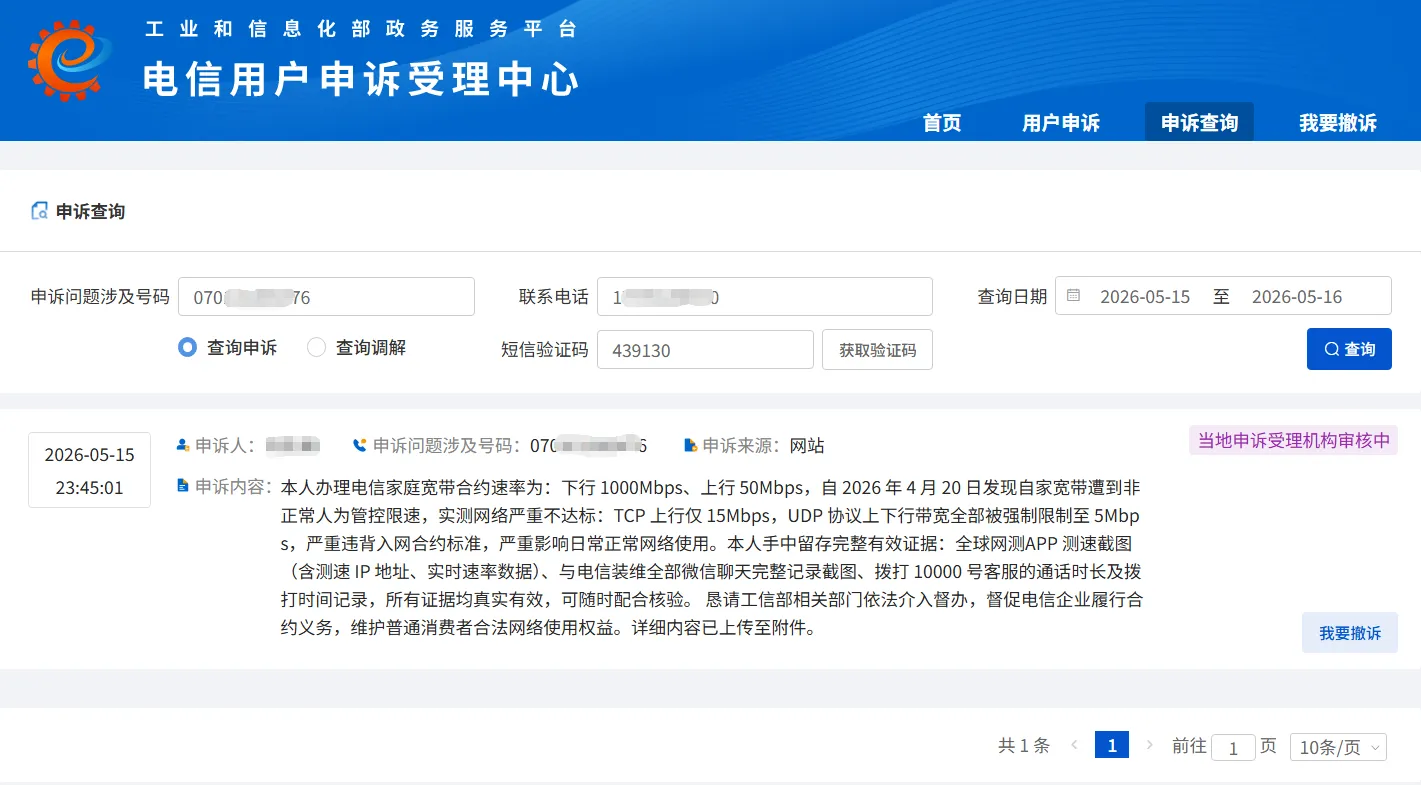Go to next page arrow
This screenshot has height=785, width=1421.
point(1150,745)
